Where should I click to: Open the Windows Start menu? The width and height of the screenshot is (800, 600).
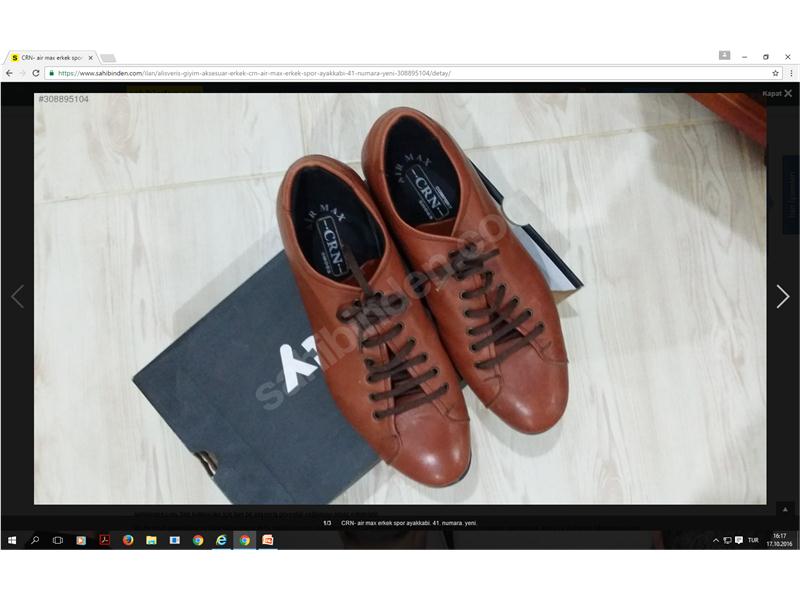(11, 540)
